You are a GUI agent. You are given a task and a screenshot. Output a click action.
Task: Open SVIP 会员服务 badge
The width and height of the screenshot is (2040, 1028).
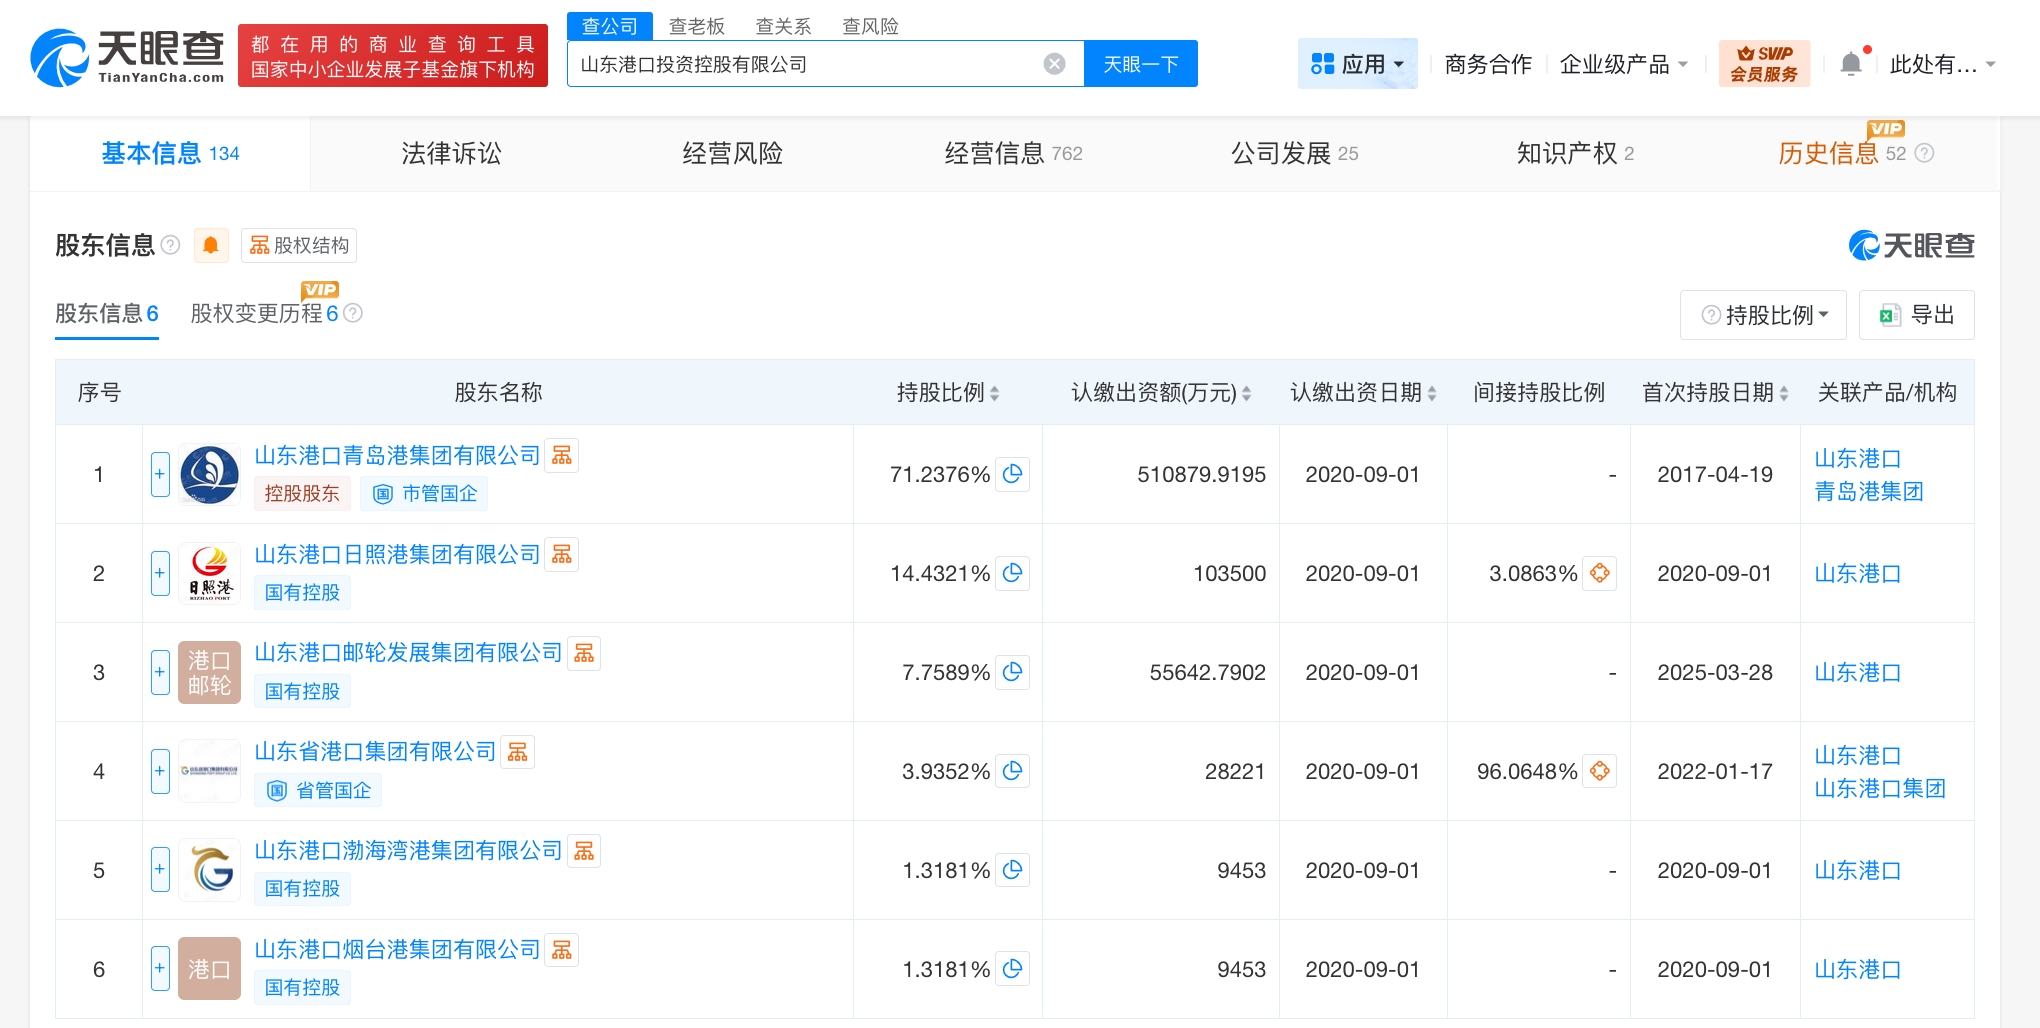pos(1764,64)
